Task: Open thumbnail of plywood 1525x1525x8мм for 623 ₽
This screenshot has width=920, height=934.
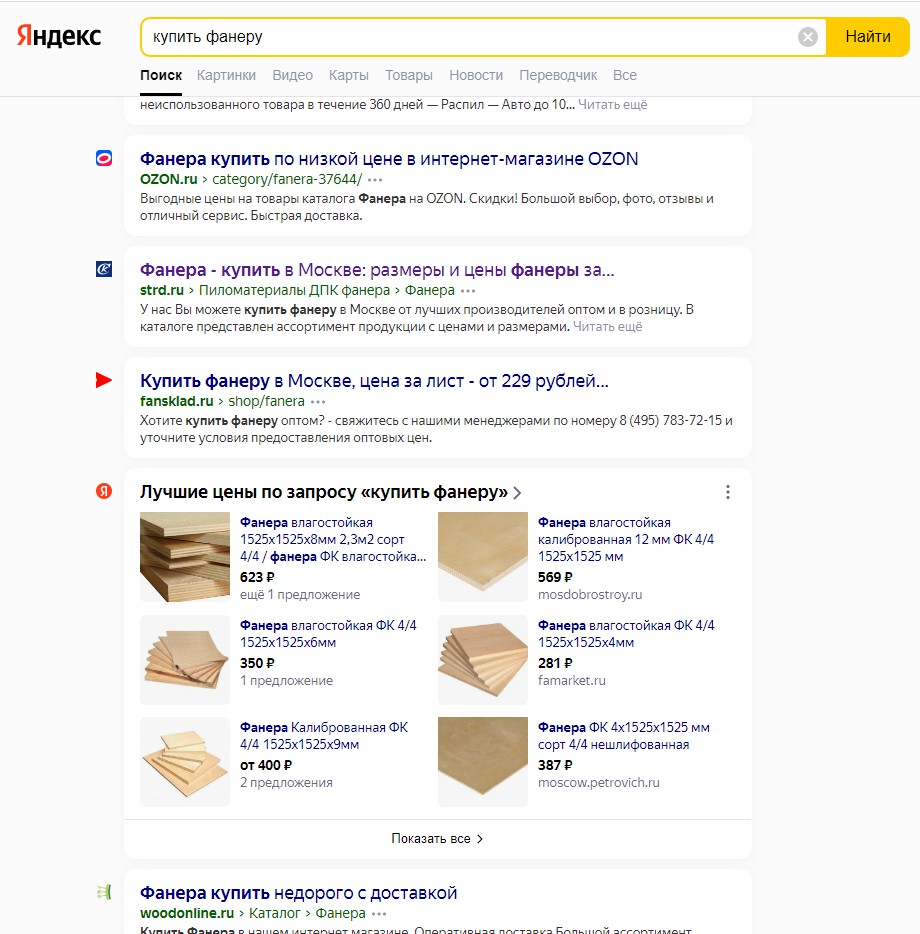Action: 185,557
